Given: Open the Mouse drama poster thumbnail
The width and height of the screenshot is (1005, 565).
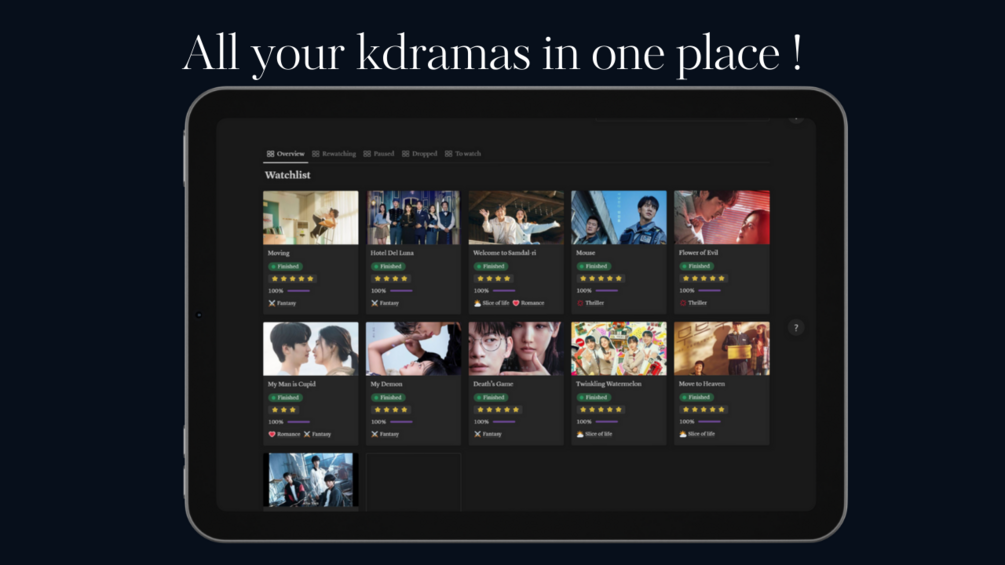Looking at the screenshot, I should [619, 217].
